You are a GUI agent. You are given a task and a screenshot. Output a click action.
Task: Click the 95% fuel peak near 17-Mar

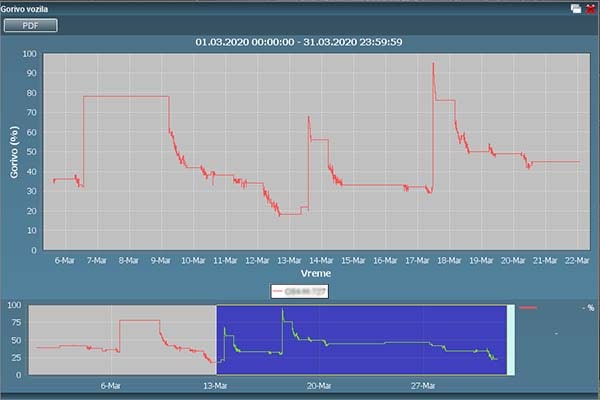(433, 64)
